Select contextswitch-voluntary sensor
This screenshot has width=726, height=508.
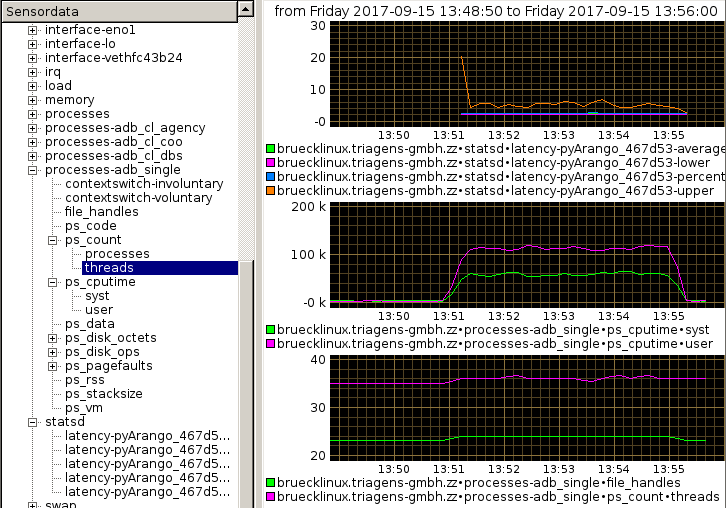point(138,198)
